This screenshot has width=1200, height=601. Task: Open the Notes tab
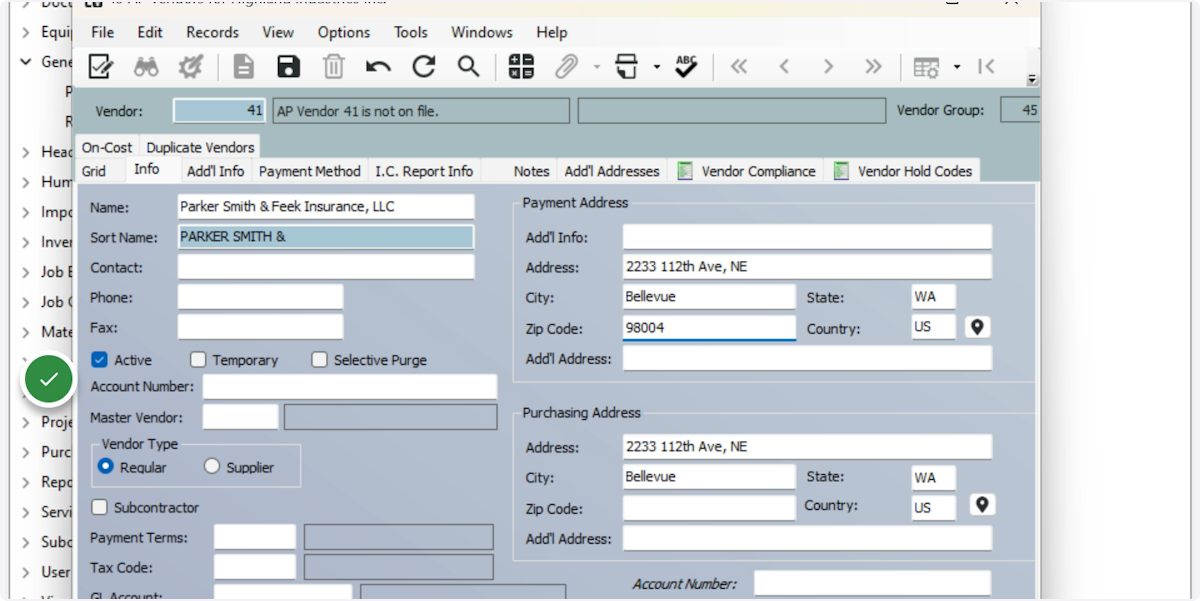coord(532,171)
